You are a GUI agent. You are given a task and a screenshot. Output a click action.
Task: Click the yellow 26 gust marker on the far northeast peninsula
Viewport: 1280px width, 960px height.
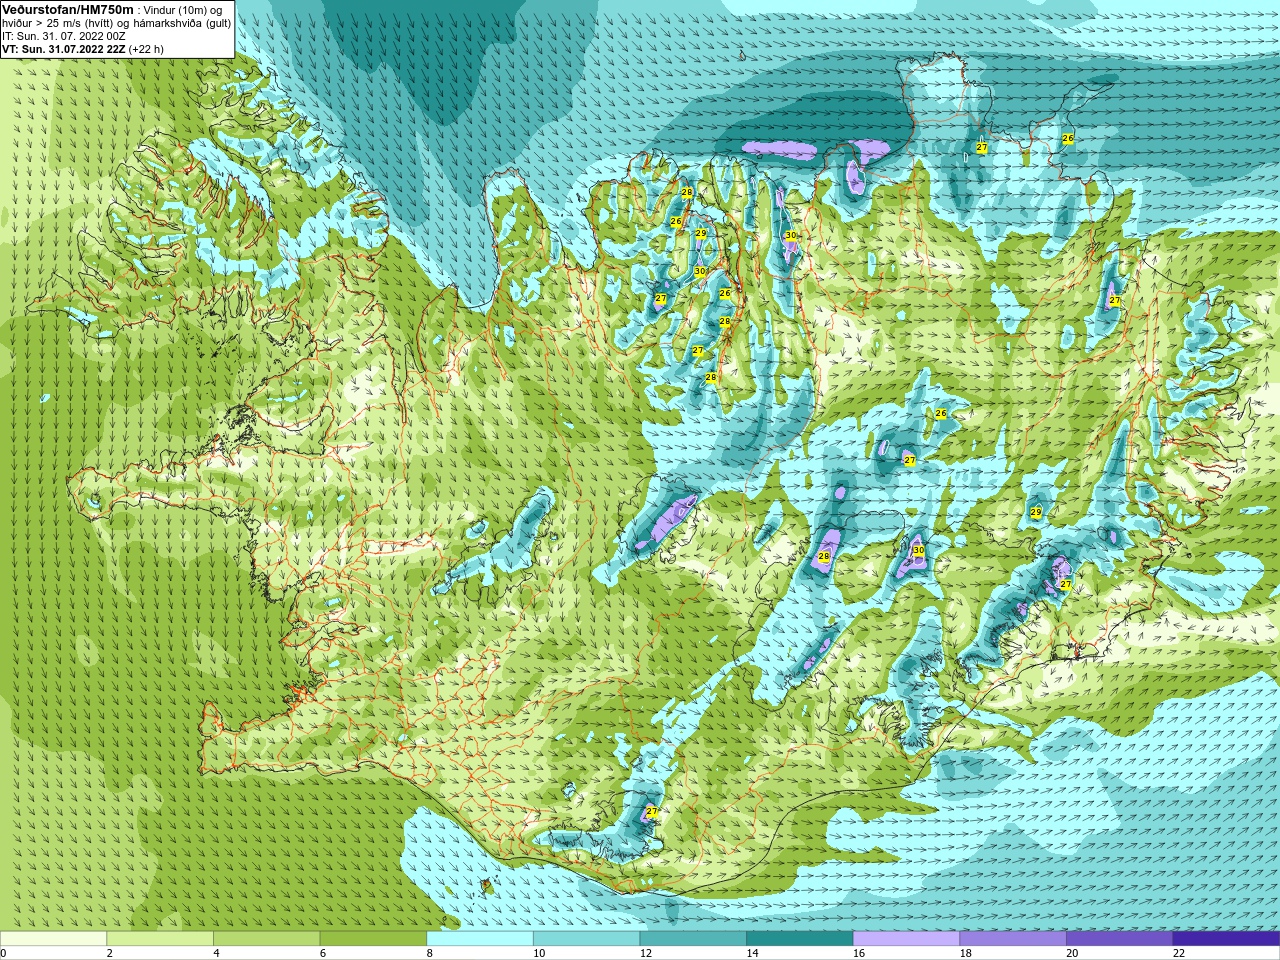point(1067,138)
